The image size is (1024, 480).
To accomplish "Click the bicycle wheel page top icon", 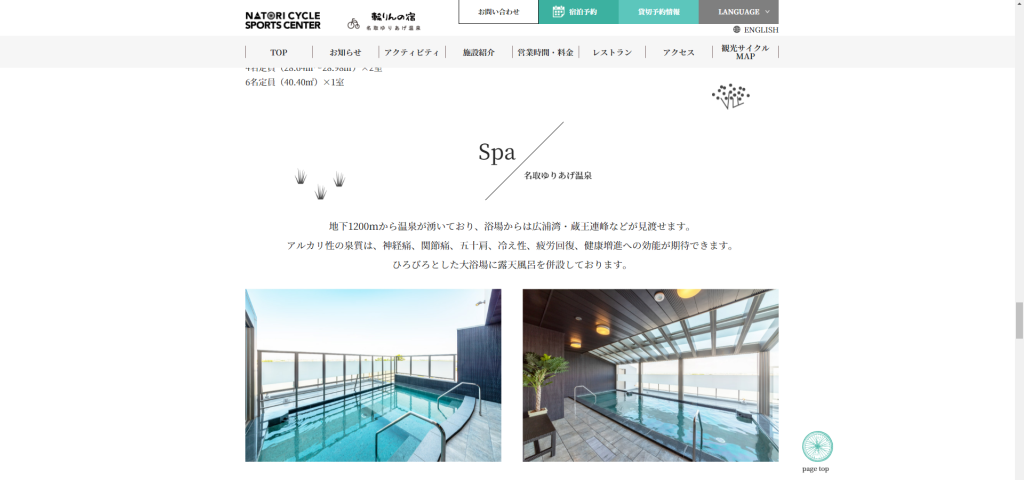I will pos(817,447).
